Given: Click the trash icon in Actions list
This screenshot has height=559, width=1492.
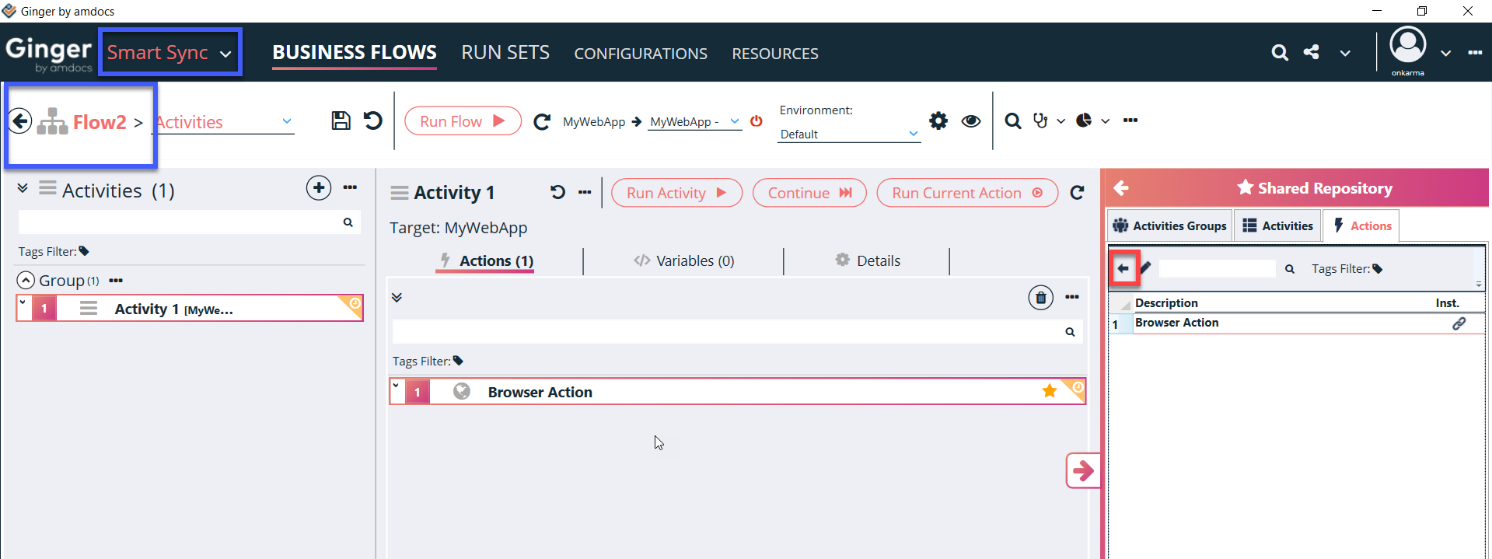Looking at the screenshot, I should pyautogui.click(x=1041, y=297).
